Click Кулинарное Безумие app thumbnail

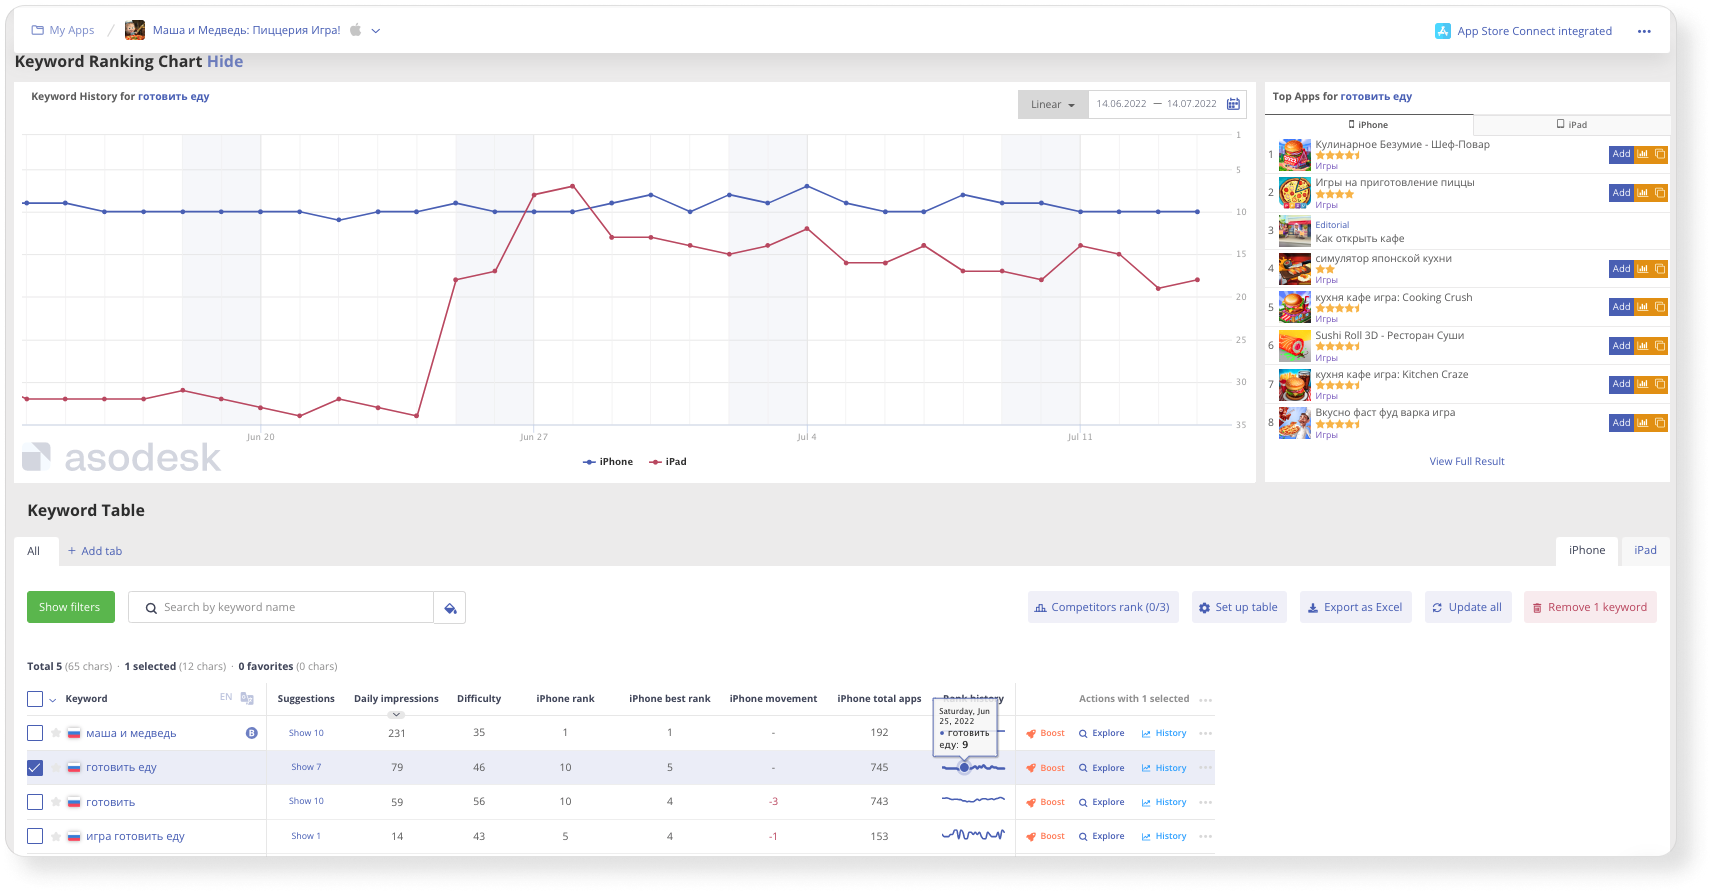pyautogui.click(x=1294, y=155)
